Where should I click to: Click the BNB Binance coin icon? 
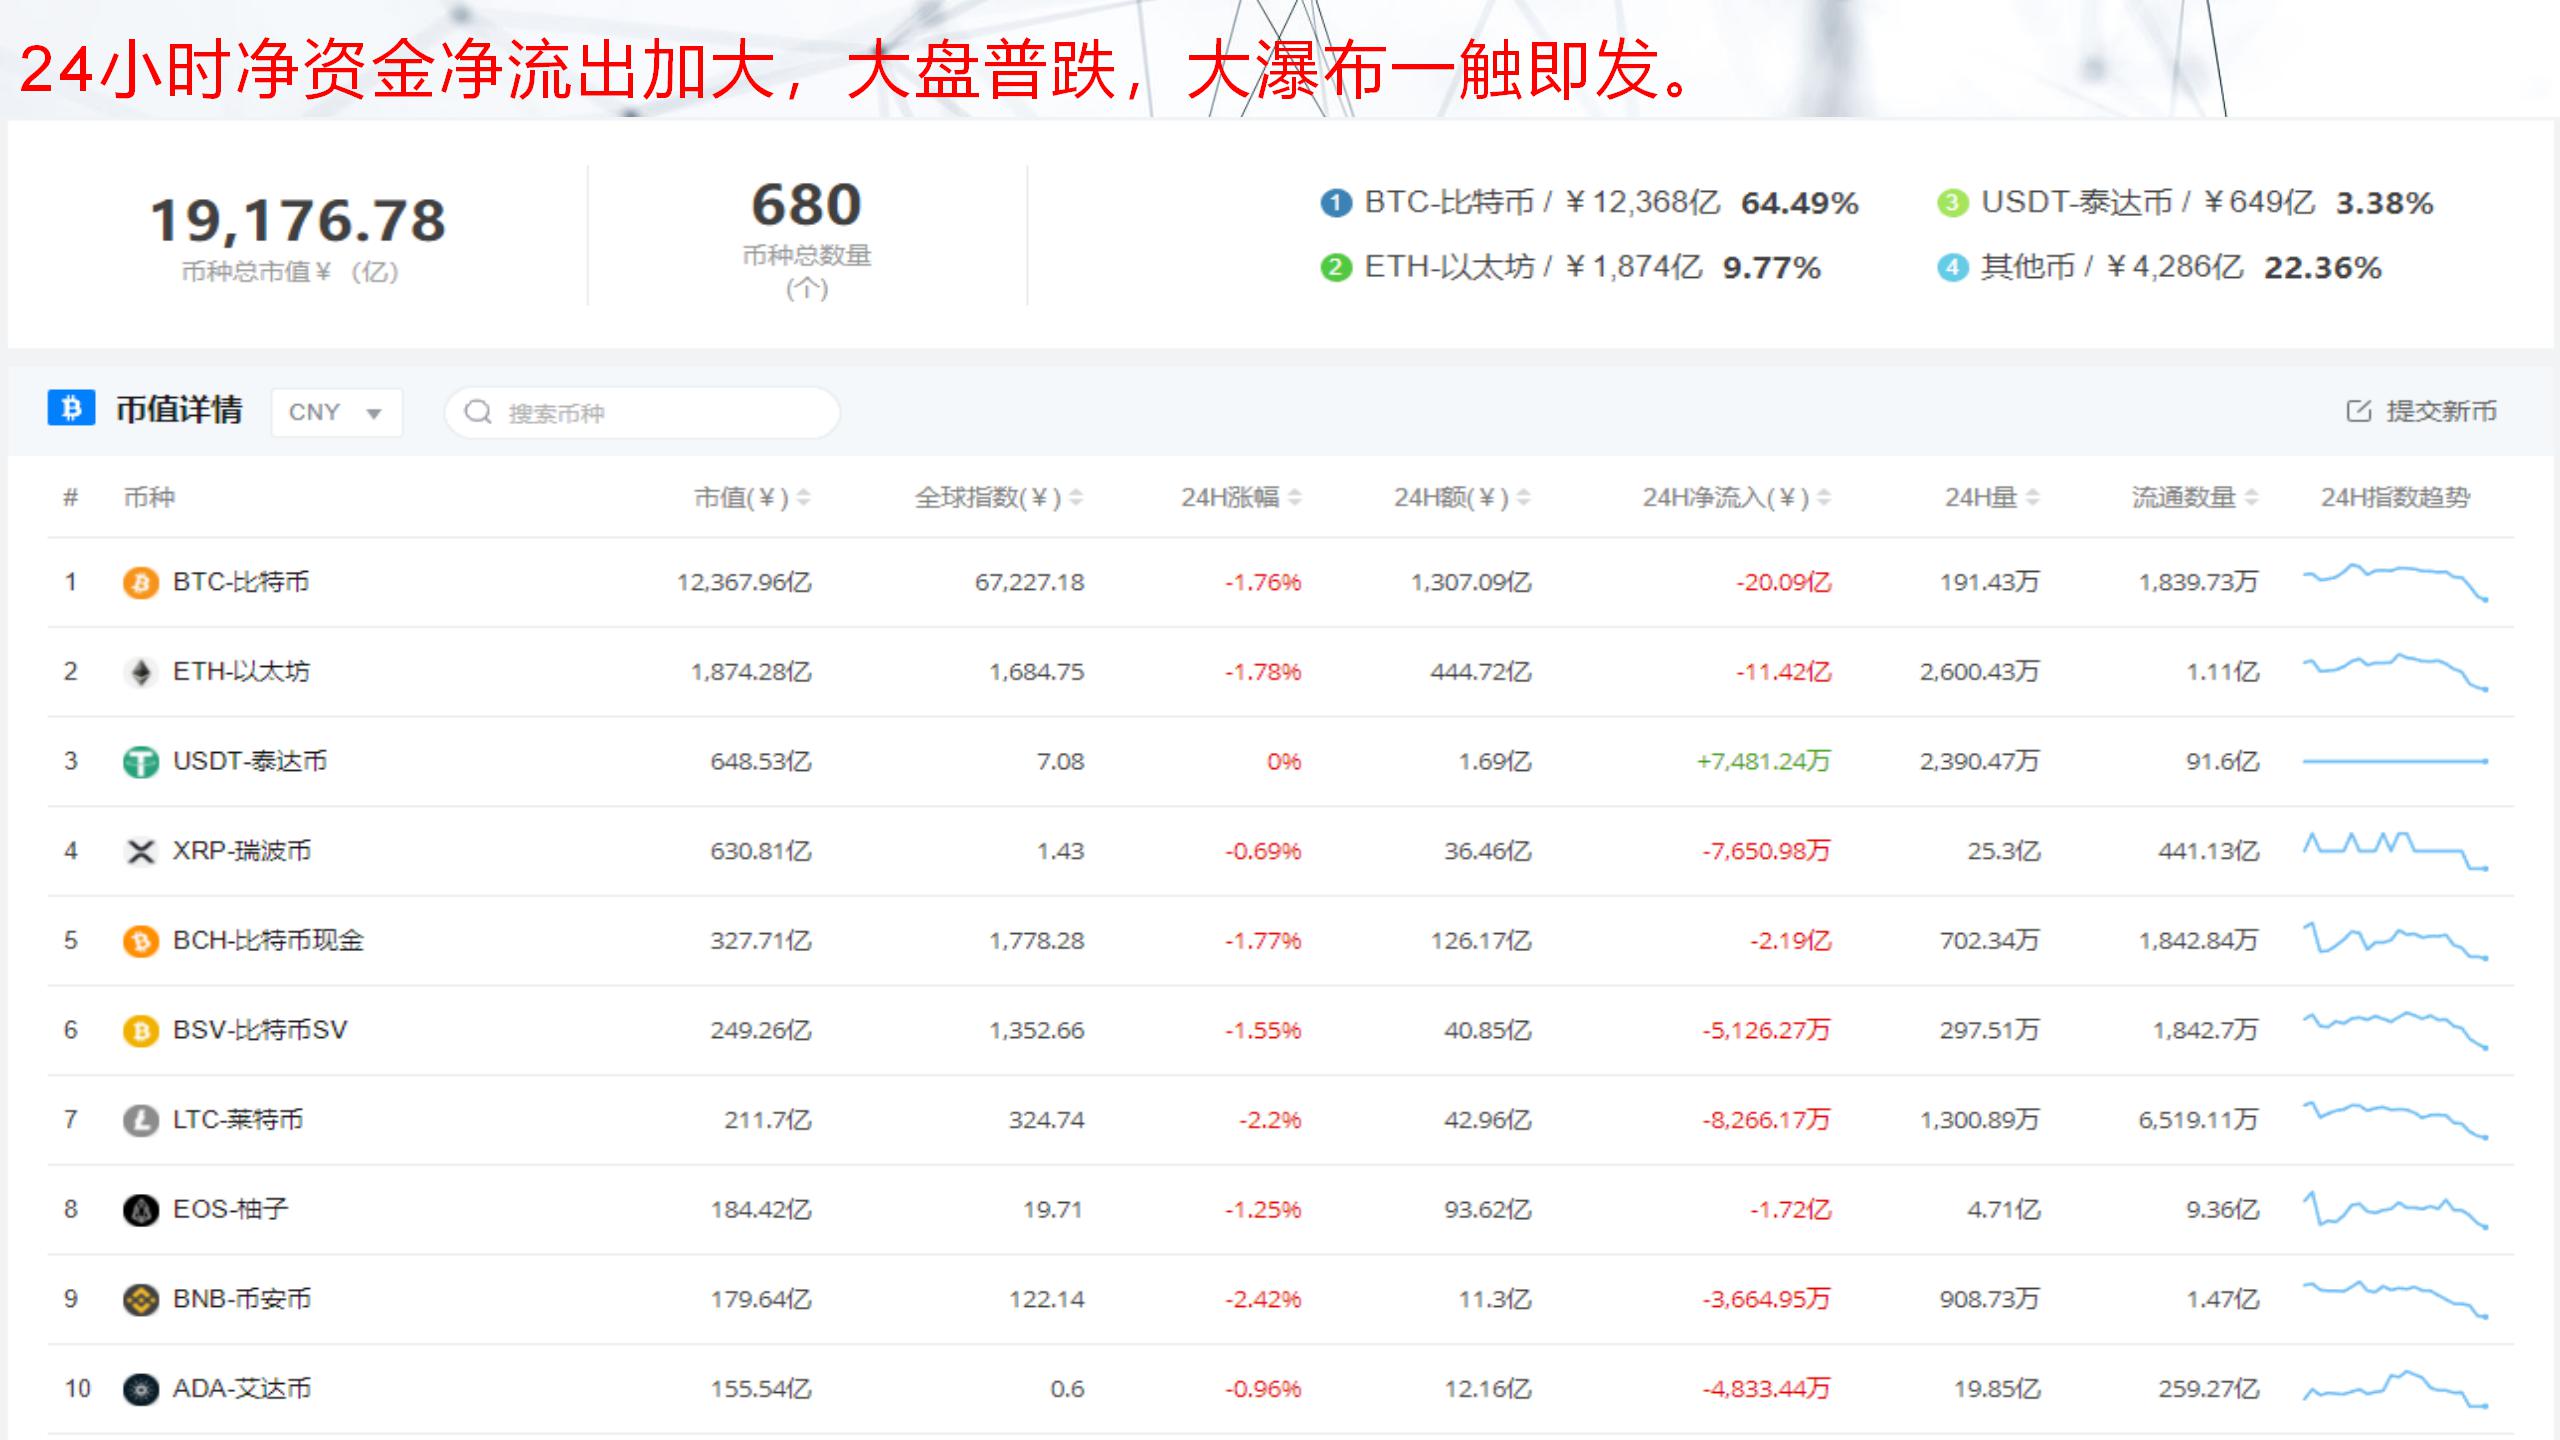point(140,1300)
